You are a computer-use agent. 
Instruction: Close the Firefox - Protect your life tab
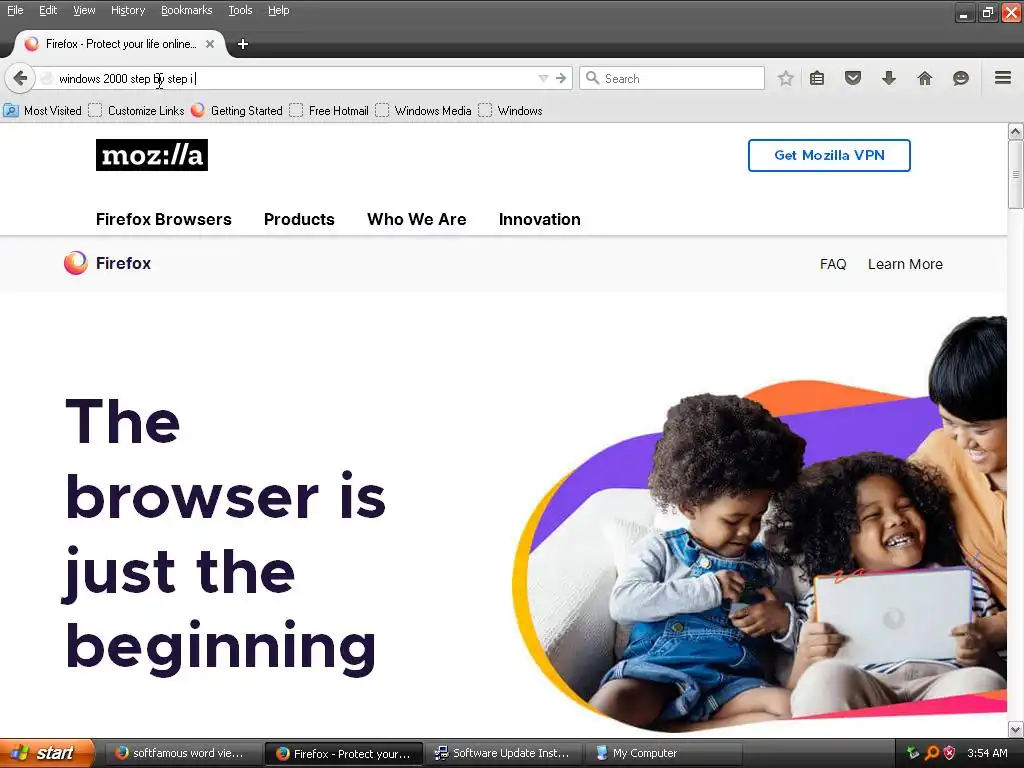210,44
